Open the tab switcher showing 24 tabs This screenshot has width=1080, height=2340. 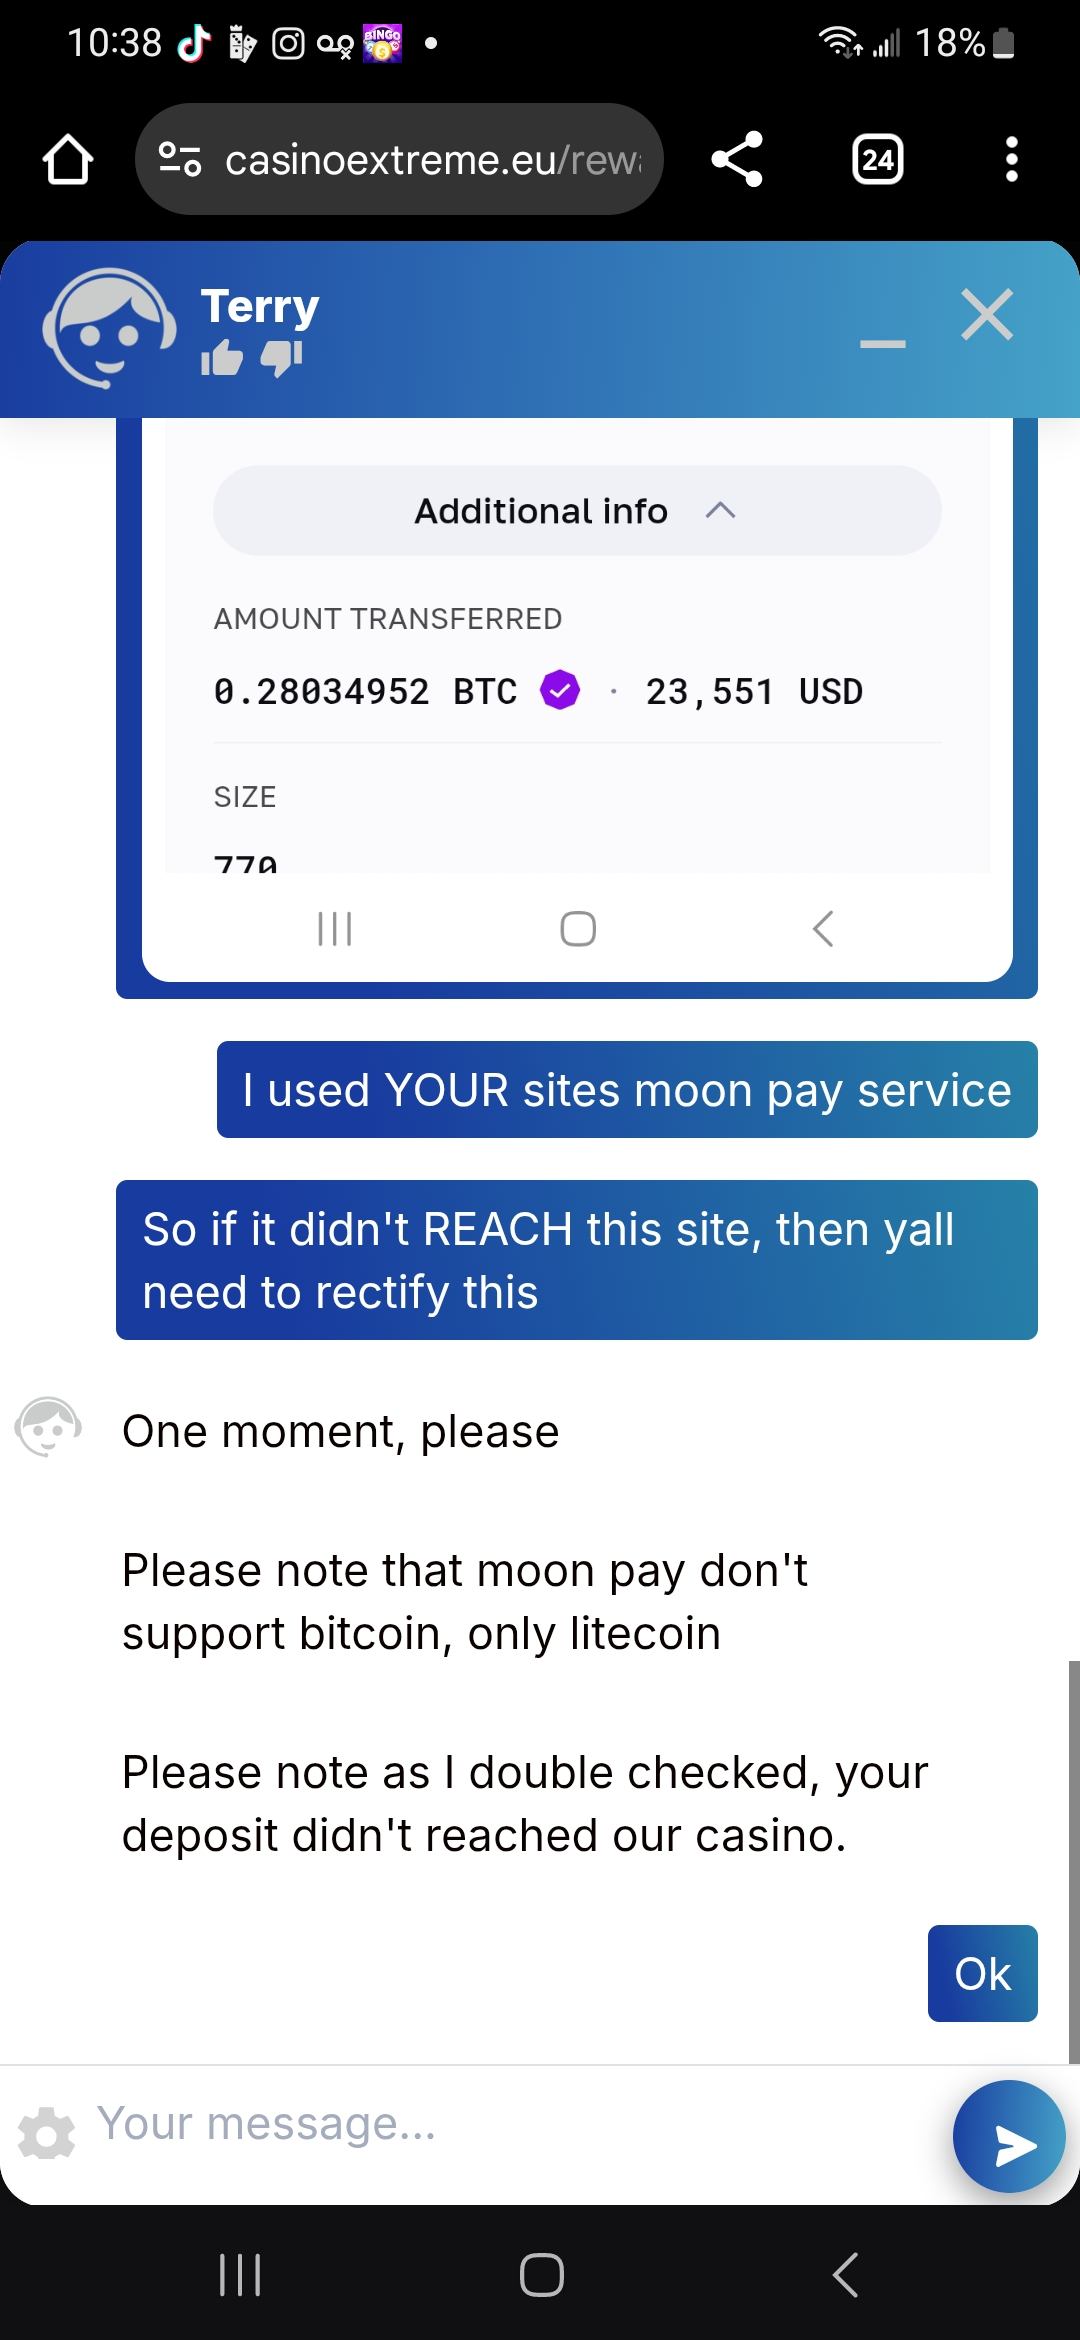coord(877,160)
